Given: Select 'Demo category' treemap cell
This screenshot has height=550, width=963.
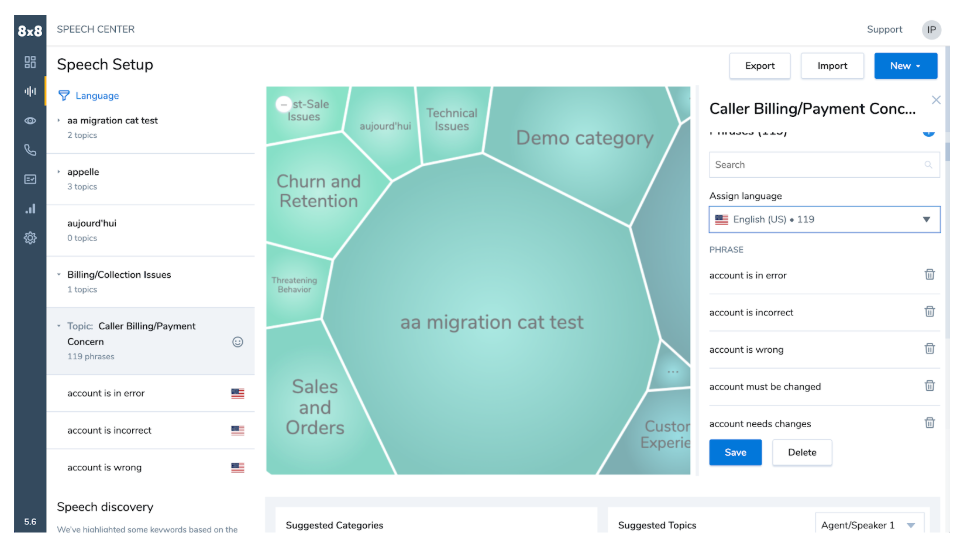Looking at the screenshot, I should pos(584,139).
